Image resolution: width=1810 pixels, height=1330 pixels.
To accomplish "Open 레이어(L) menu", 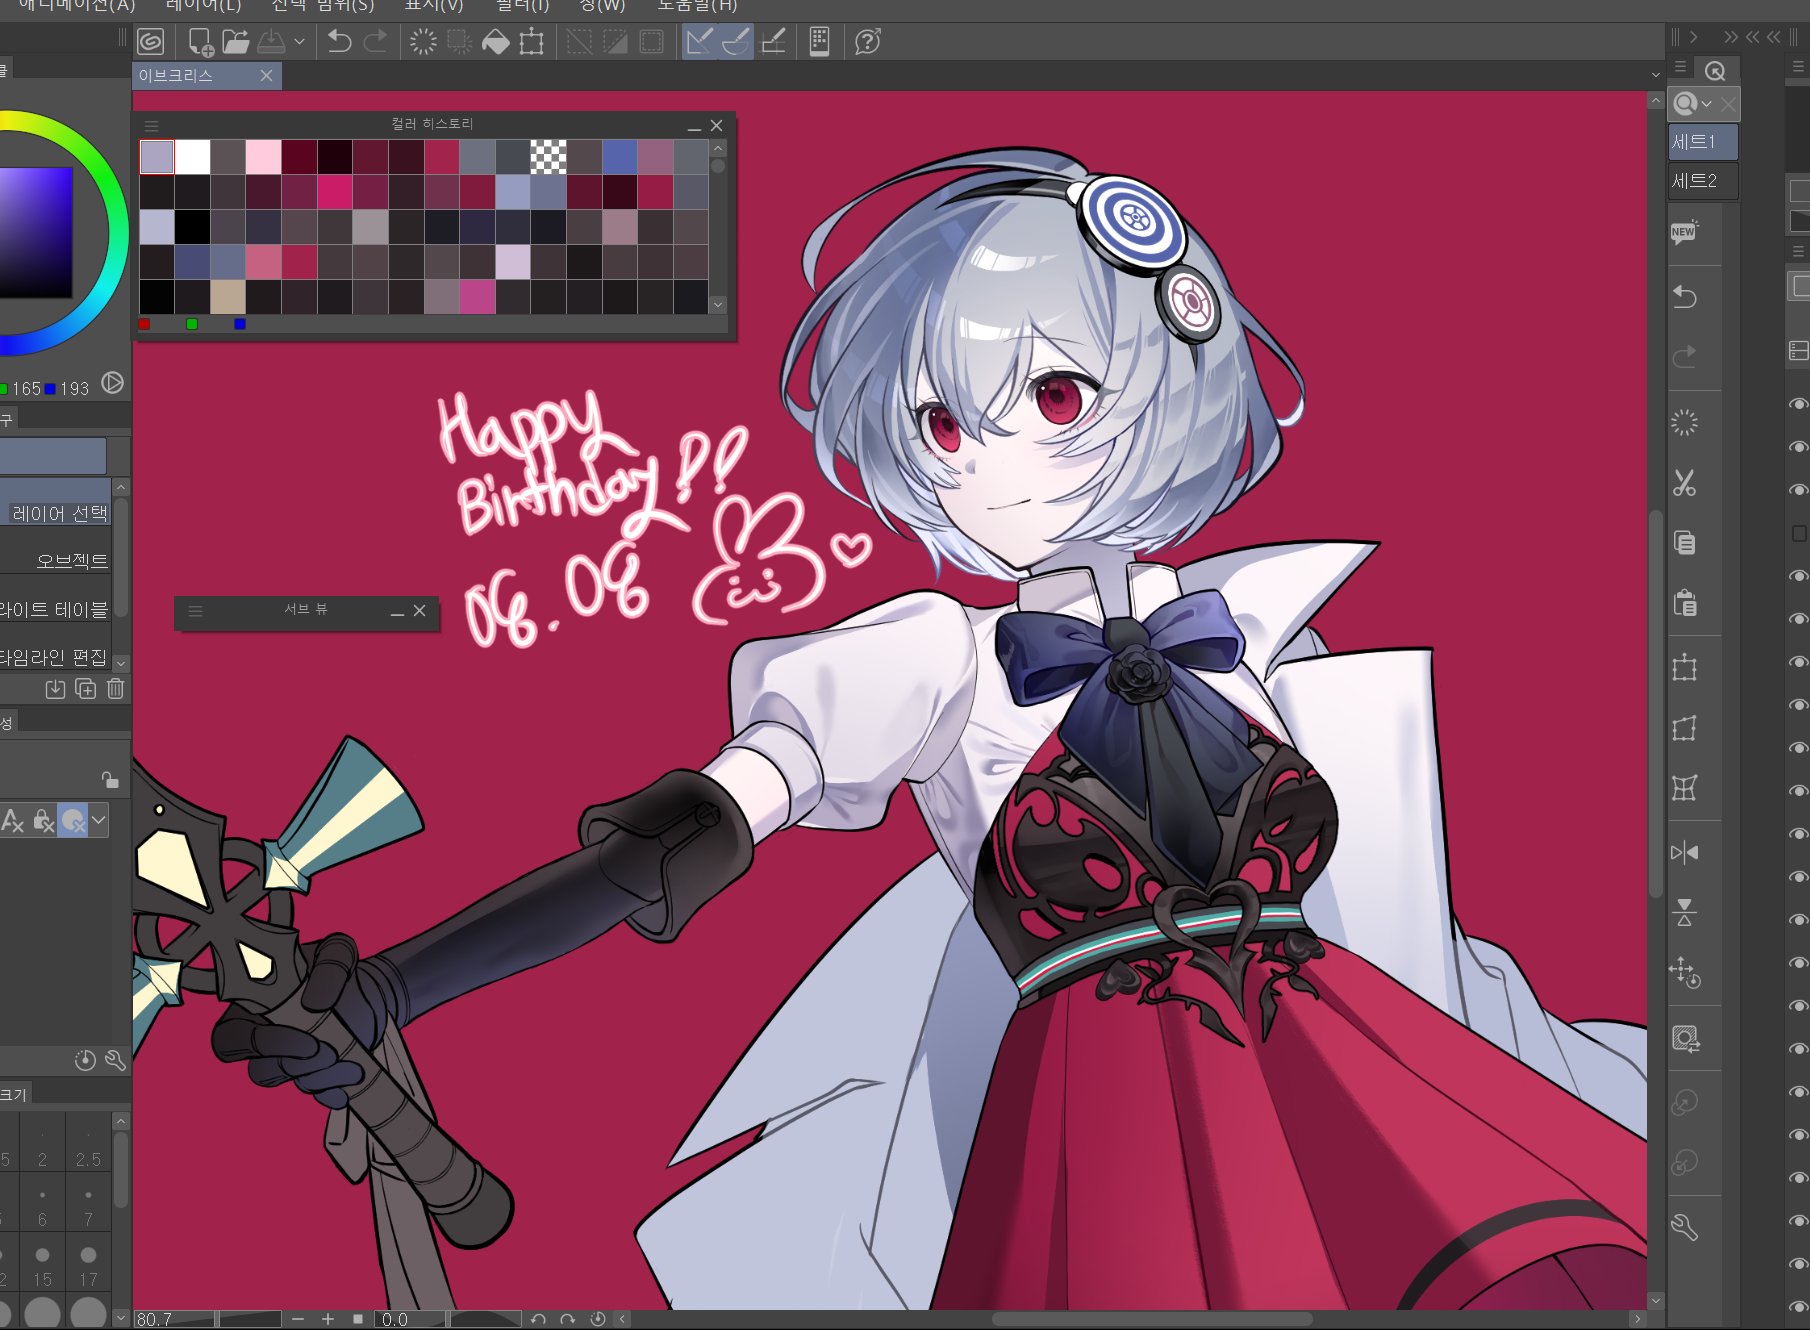I will (x=204, y=6).
